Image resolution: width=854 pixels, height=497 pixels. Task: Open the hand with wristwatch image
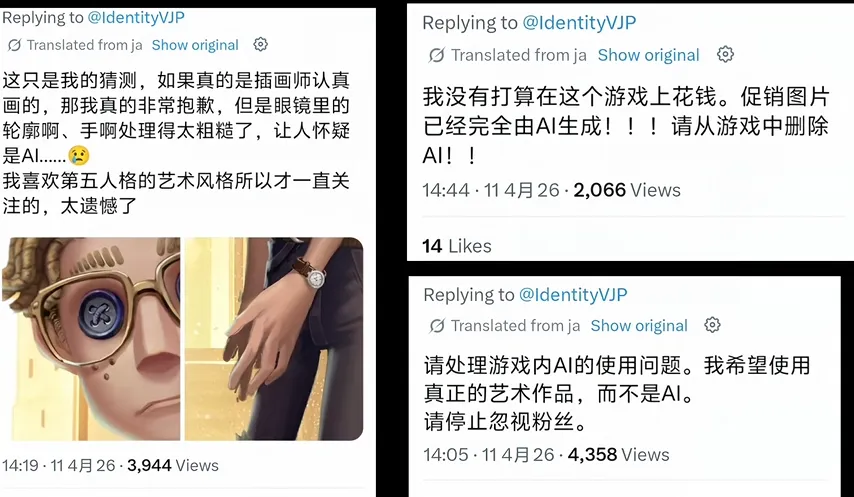[x=274, y=339]
